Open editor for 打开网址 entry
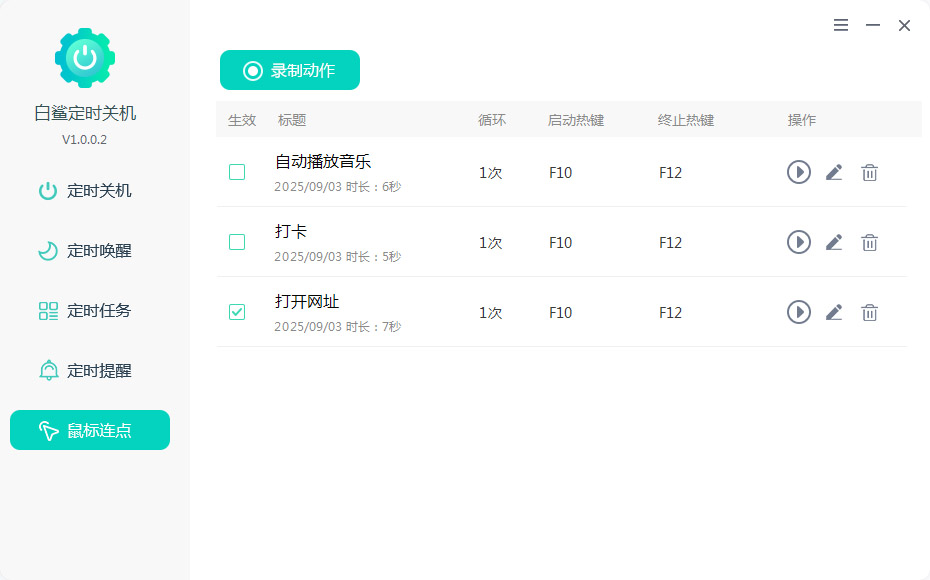Screen dimensions: 930x580 click(834, 312)
